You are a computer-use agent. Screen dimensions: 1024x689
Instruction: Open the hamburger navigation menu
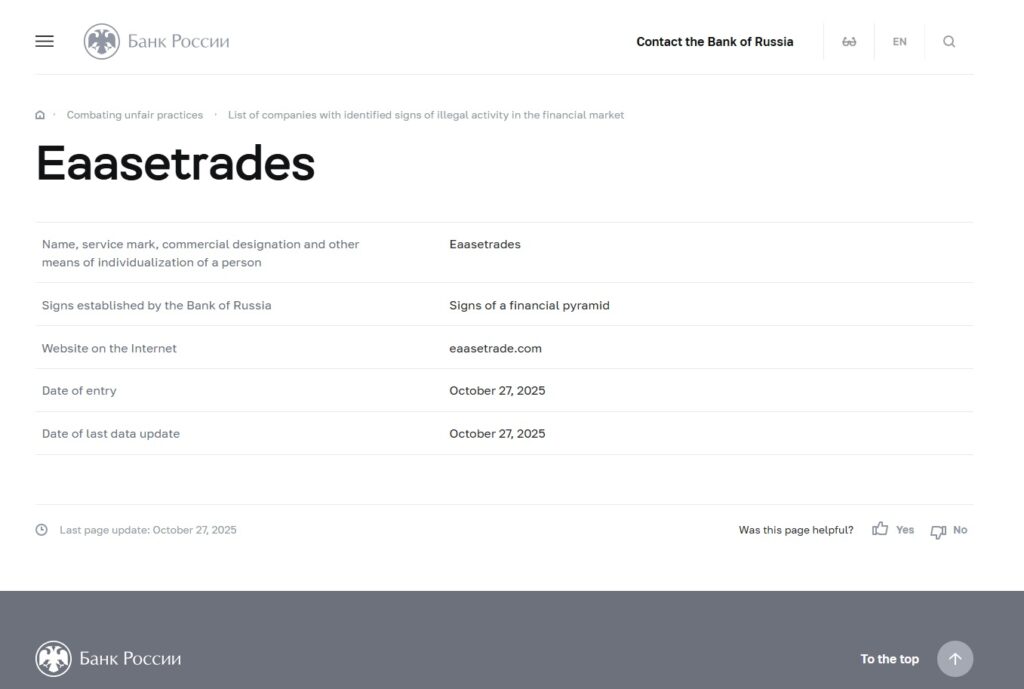44,41
